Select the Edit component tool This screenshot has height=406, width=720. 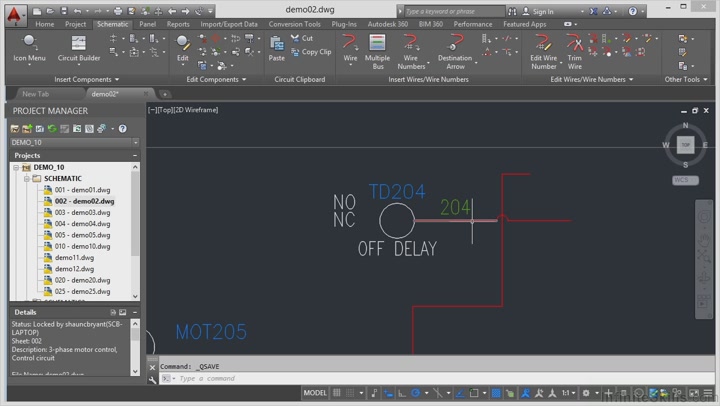click(183, 48)
